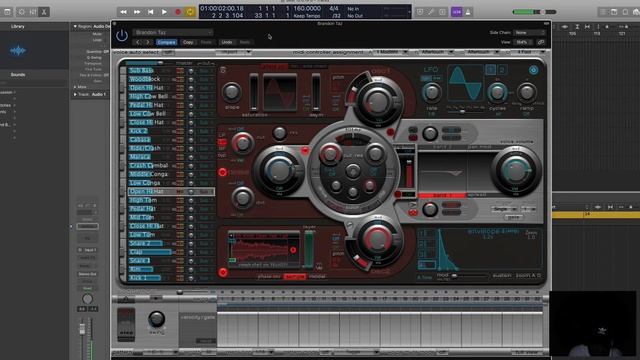This screenshot has width=640, height=360.
Task: Select the Middle Conga voice
Action: [148, 174]
